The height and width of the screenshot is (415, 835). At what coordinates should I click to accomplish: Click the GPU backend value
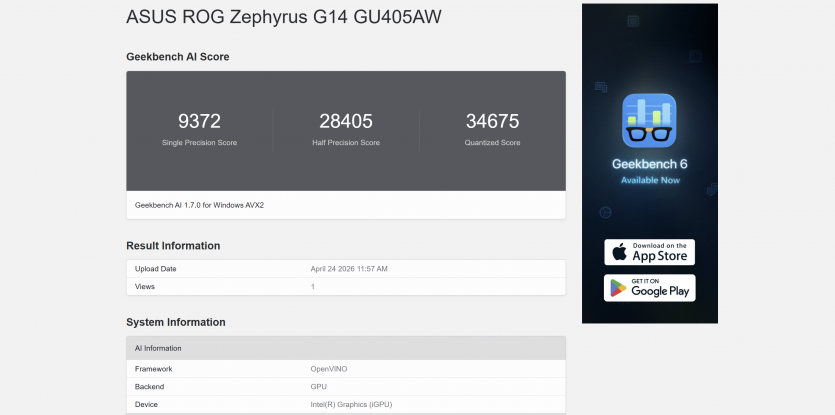tap(318, 387)
